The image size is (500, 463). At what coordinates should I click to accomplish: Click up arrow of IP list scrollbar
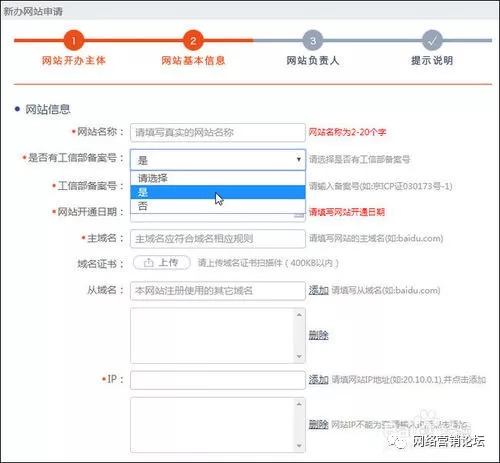coord(299,404)
